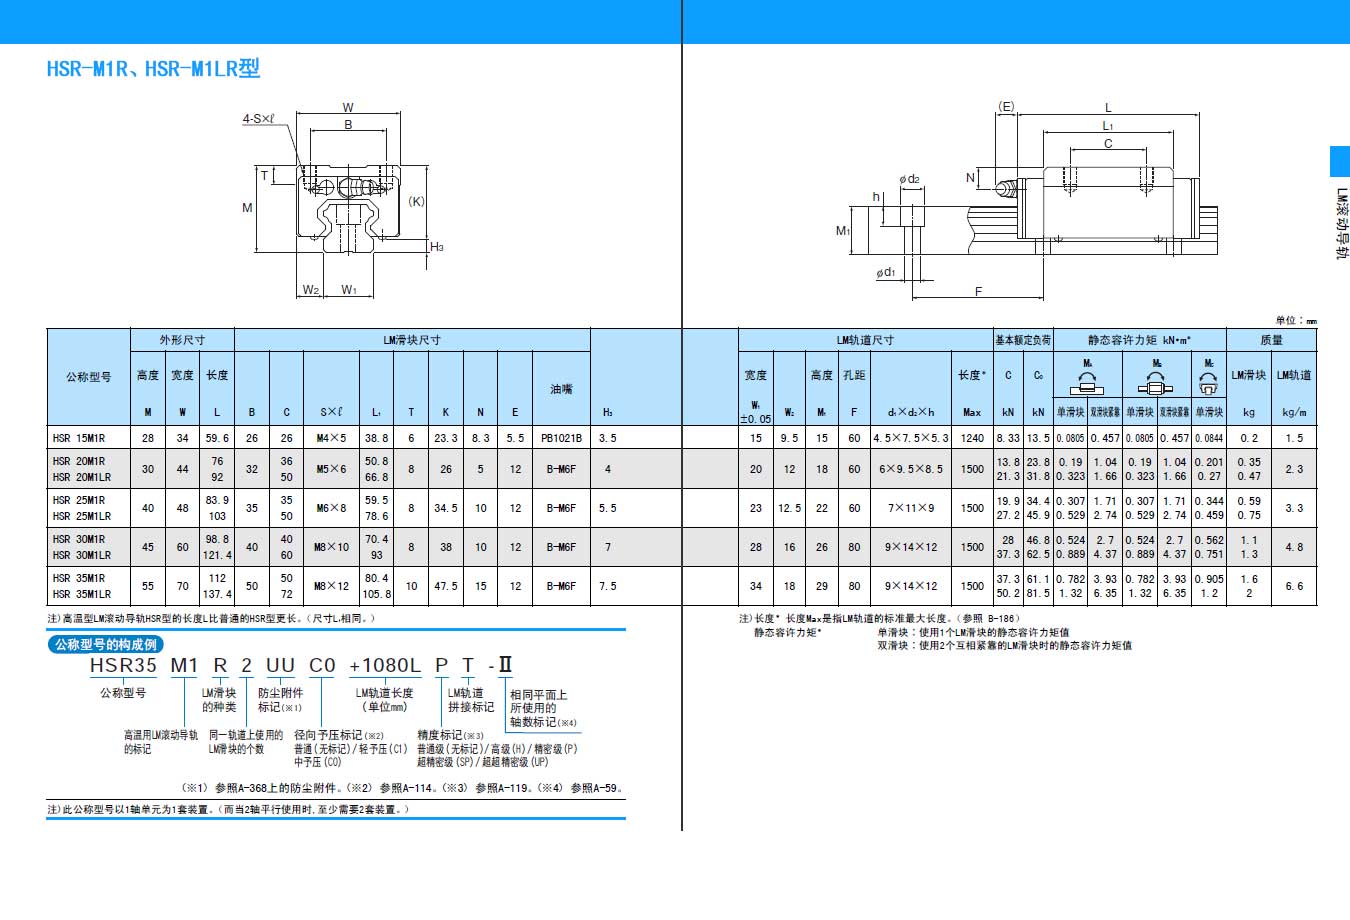Select the M5×6 screw size cell
The height and width of the screenshot is (920, 1350).
pos(331,469)
